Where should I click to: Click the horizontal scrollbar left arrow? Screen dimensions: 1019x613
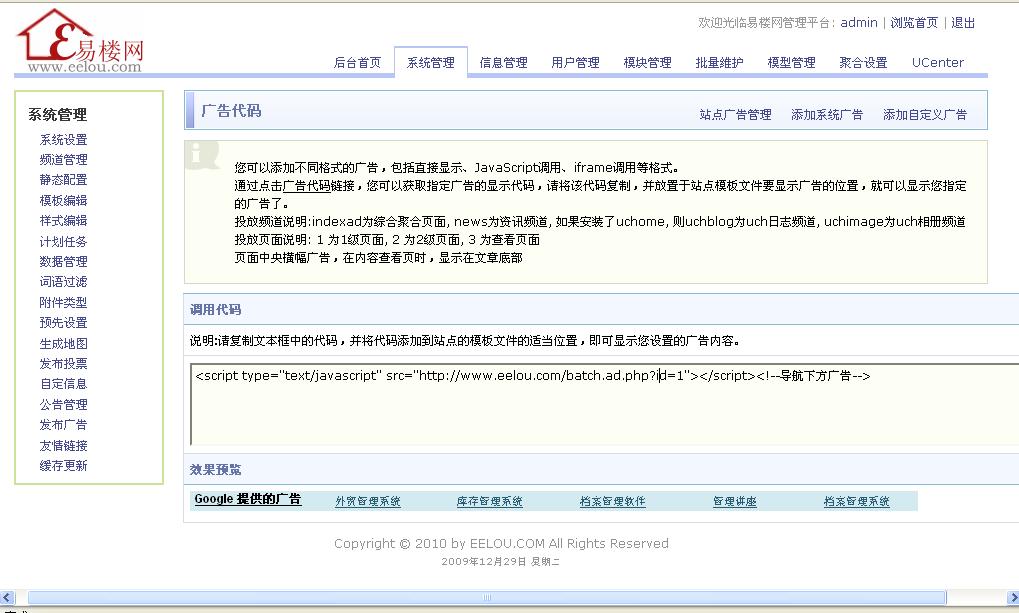tap(7, 597)
